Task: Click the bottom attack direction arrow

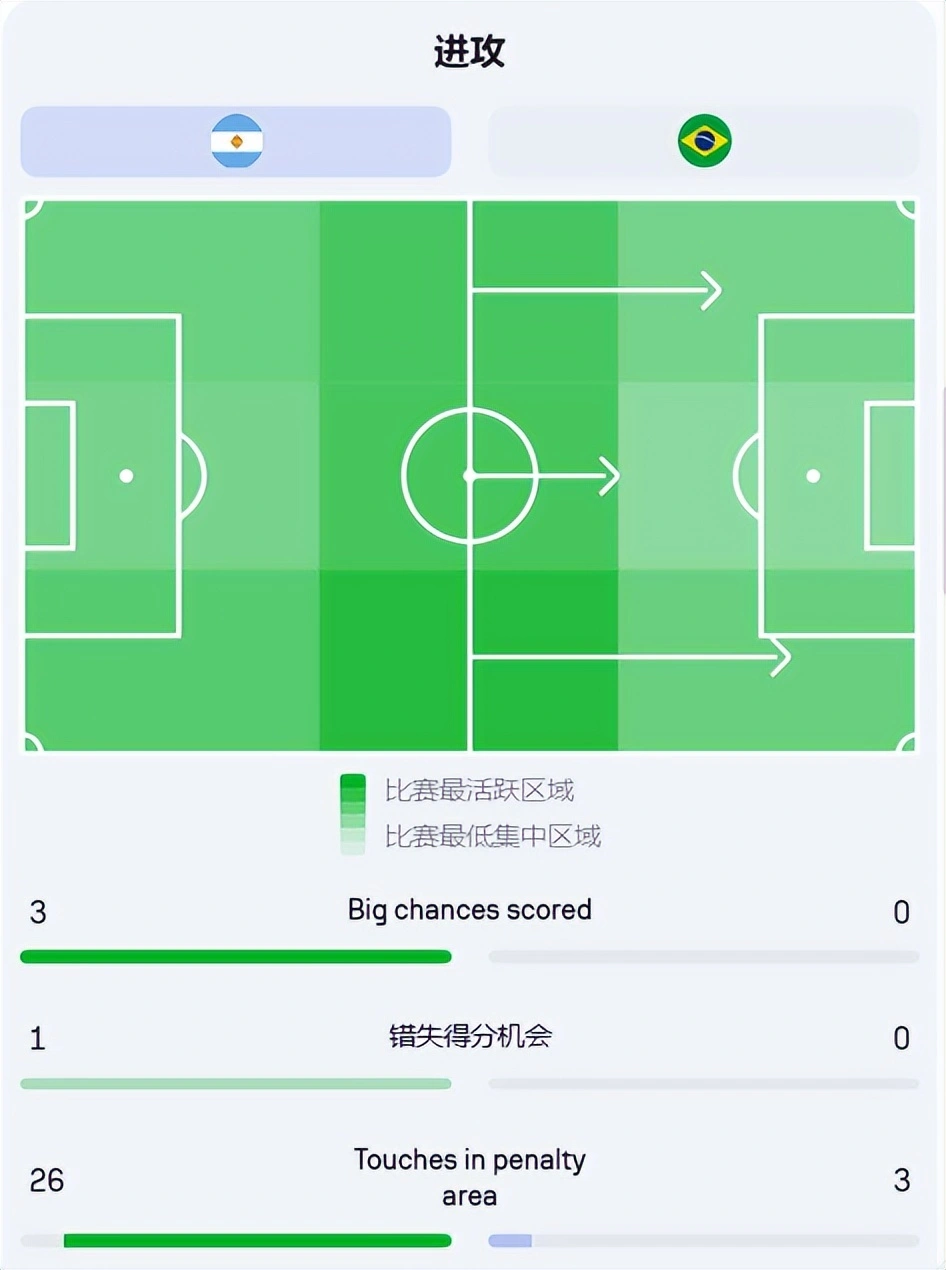Action: (x=631, y=657)
